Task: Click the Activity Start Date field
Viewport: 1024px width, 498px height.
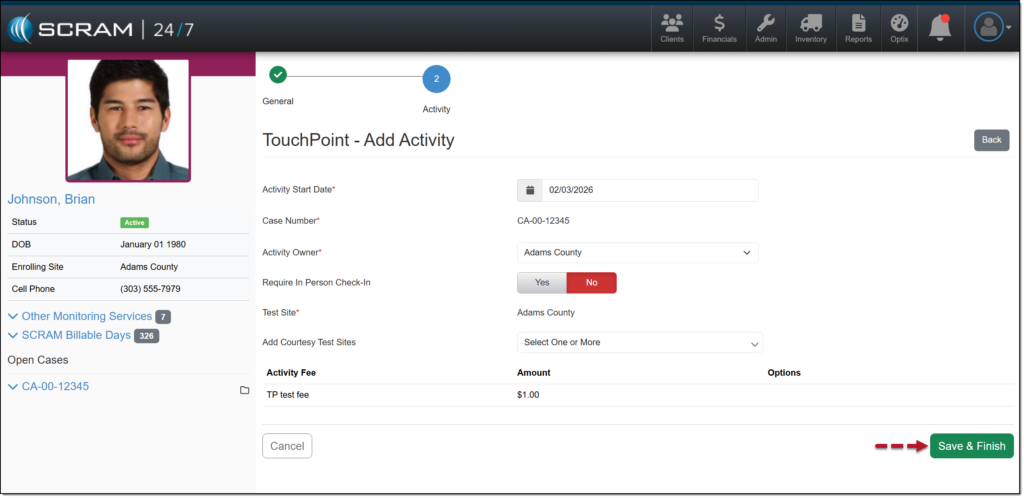Action: click(x=649, y=190)
